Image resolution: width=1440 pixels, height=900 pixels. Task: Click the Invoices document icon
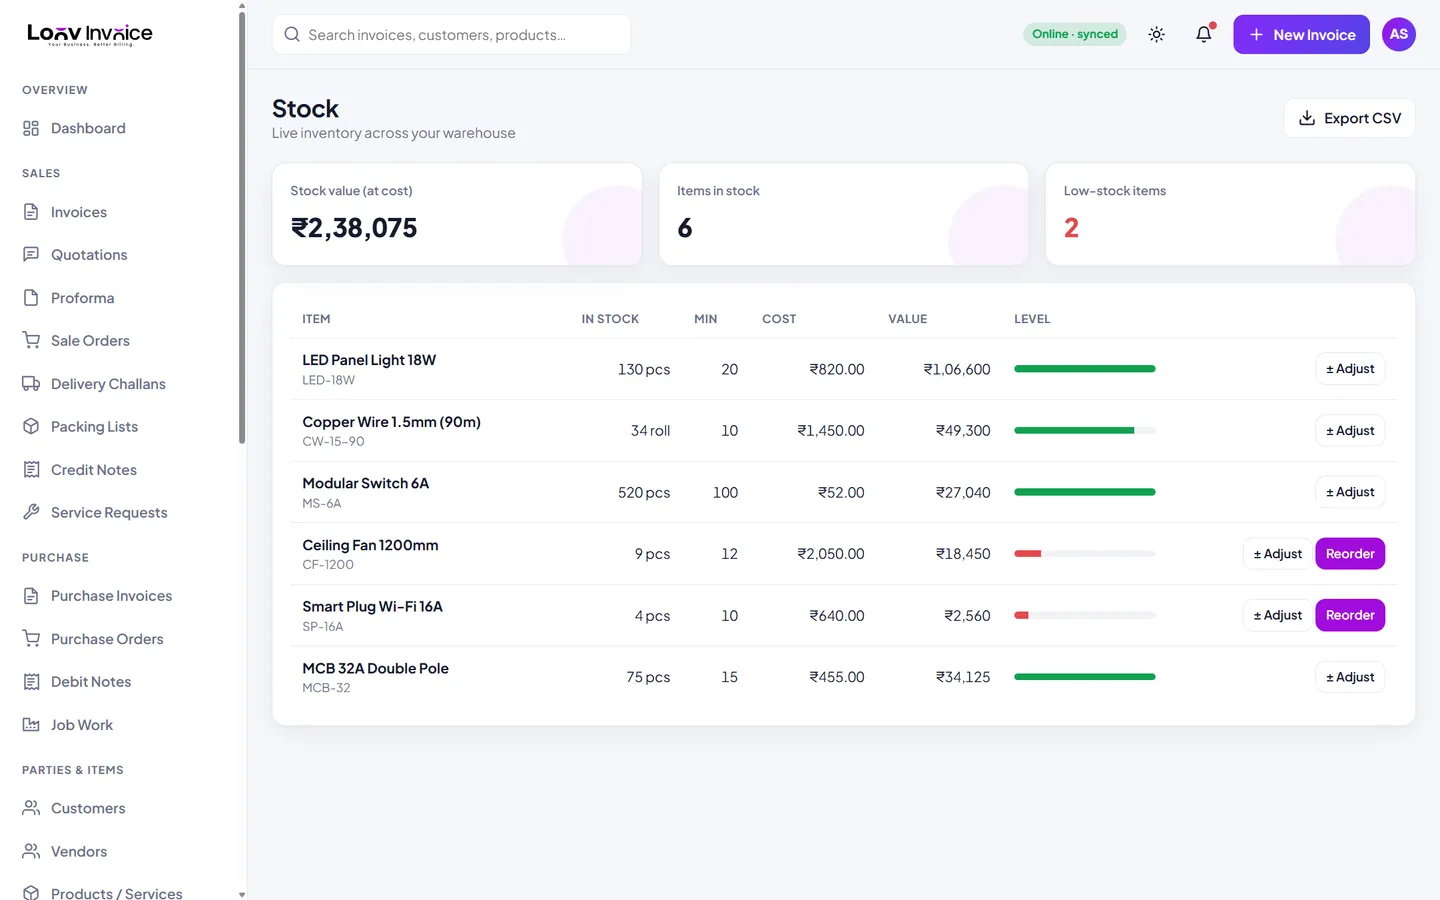(31, 212)
